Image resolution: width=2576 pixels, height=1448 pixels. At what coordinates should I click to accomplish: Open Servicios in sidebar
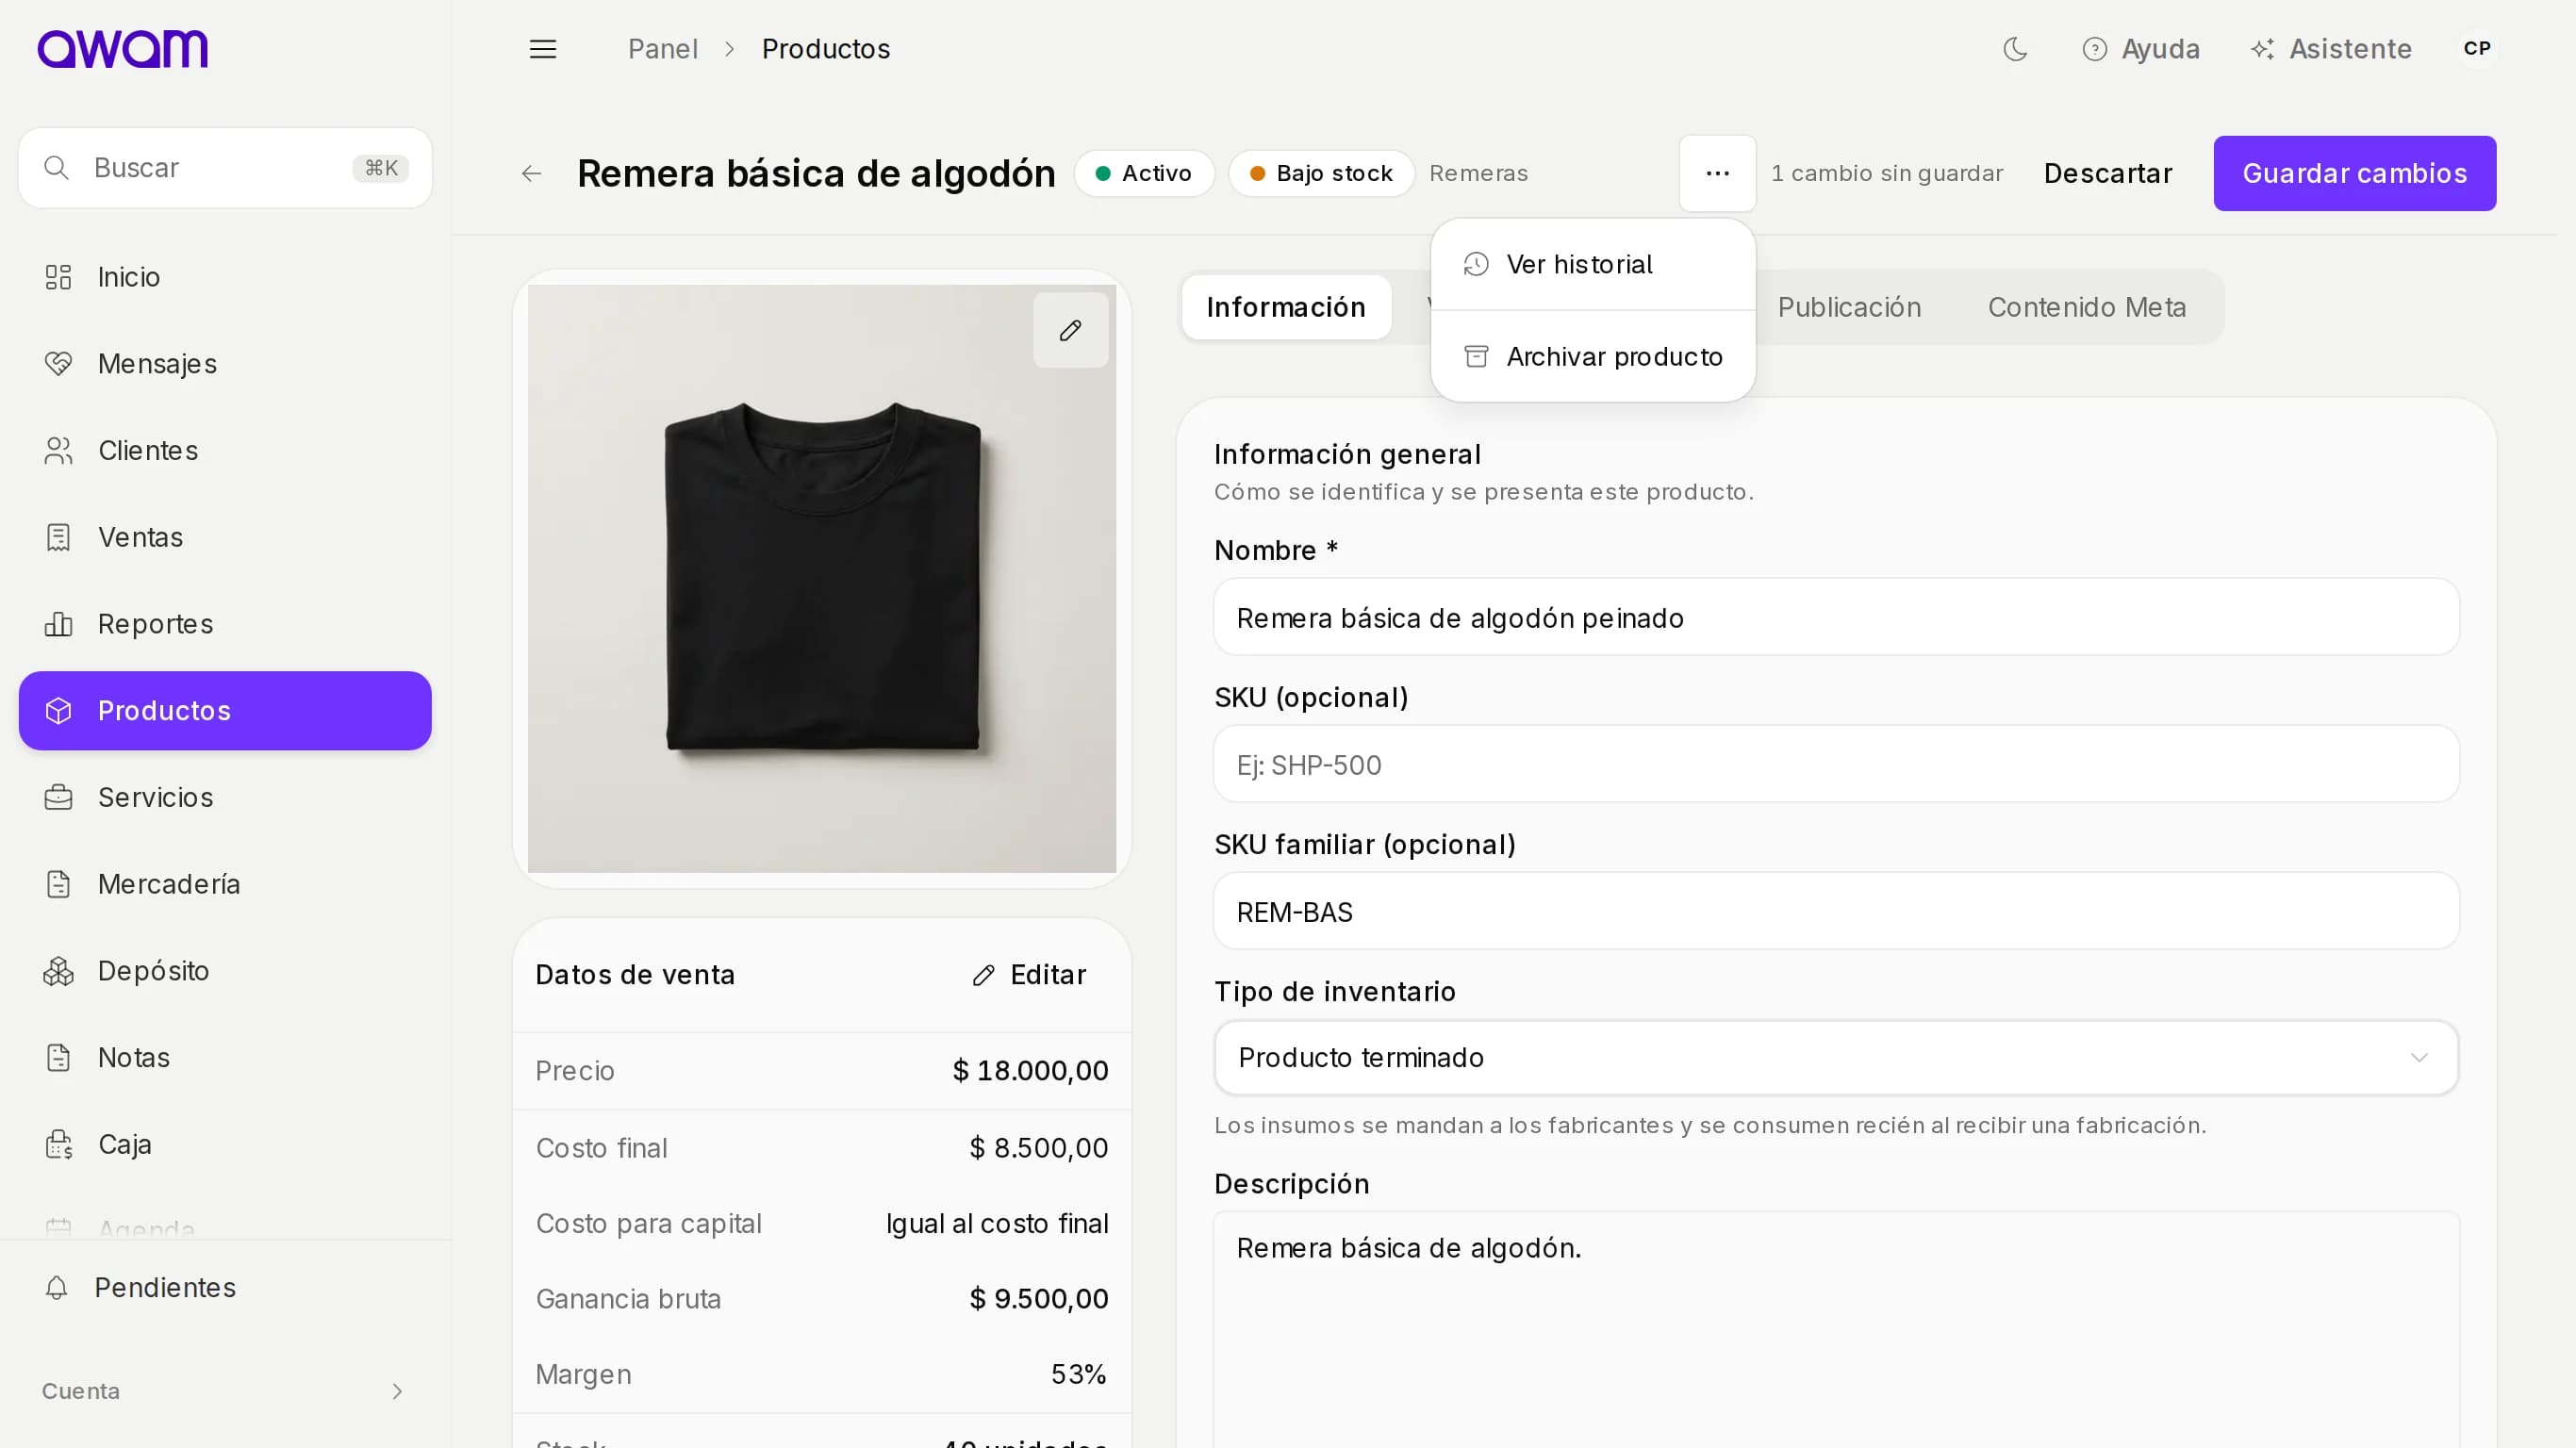[x=225, y=798]
